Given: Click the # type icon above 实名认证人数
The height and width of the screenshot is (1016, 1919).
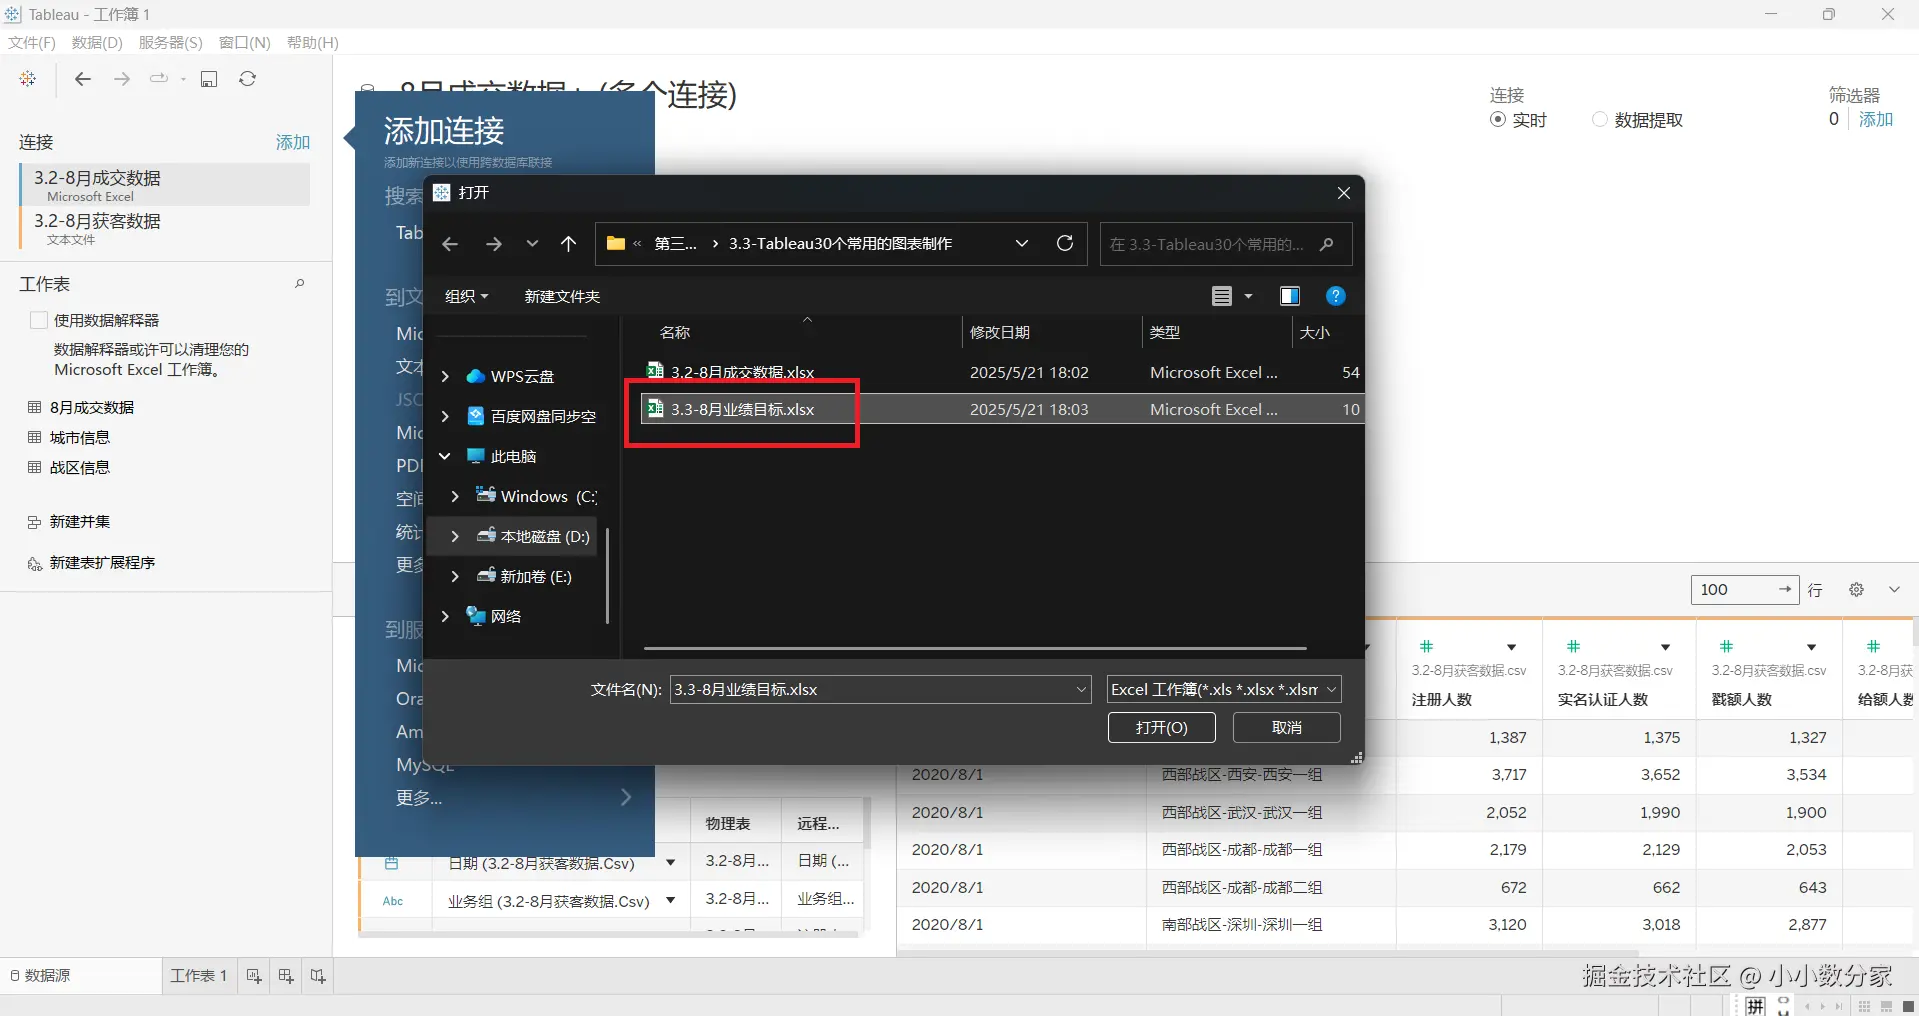Looking at the screenshot, I should tap(1573, 647).
